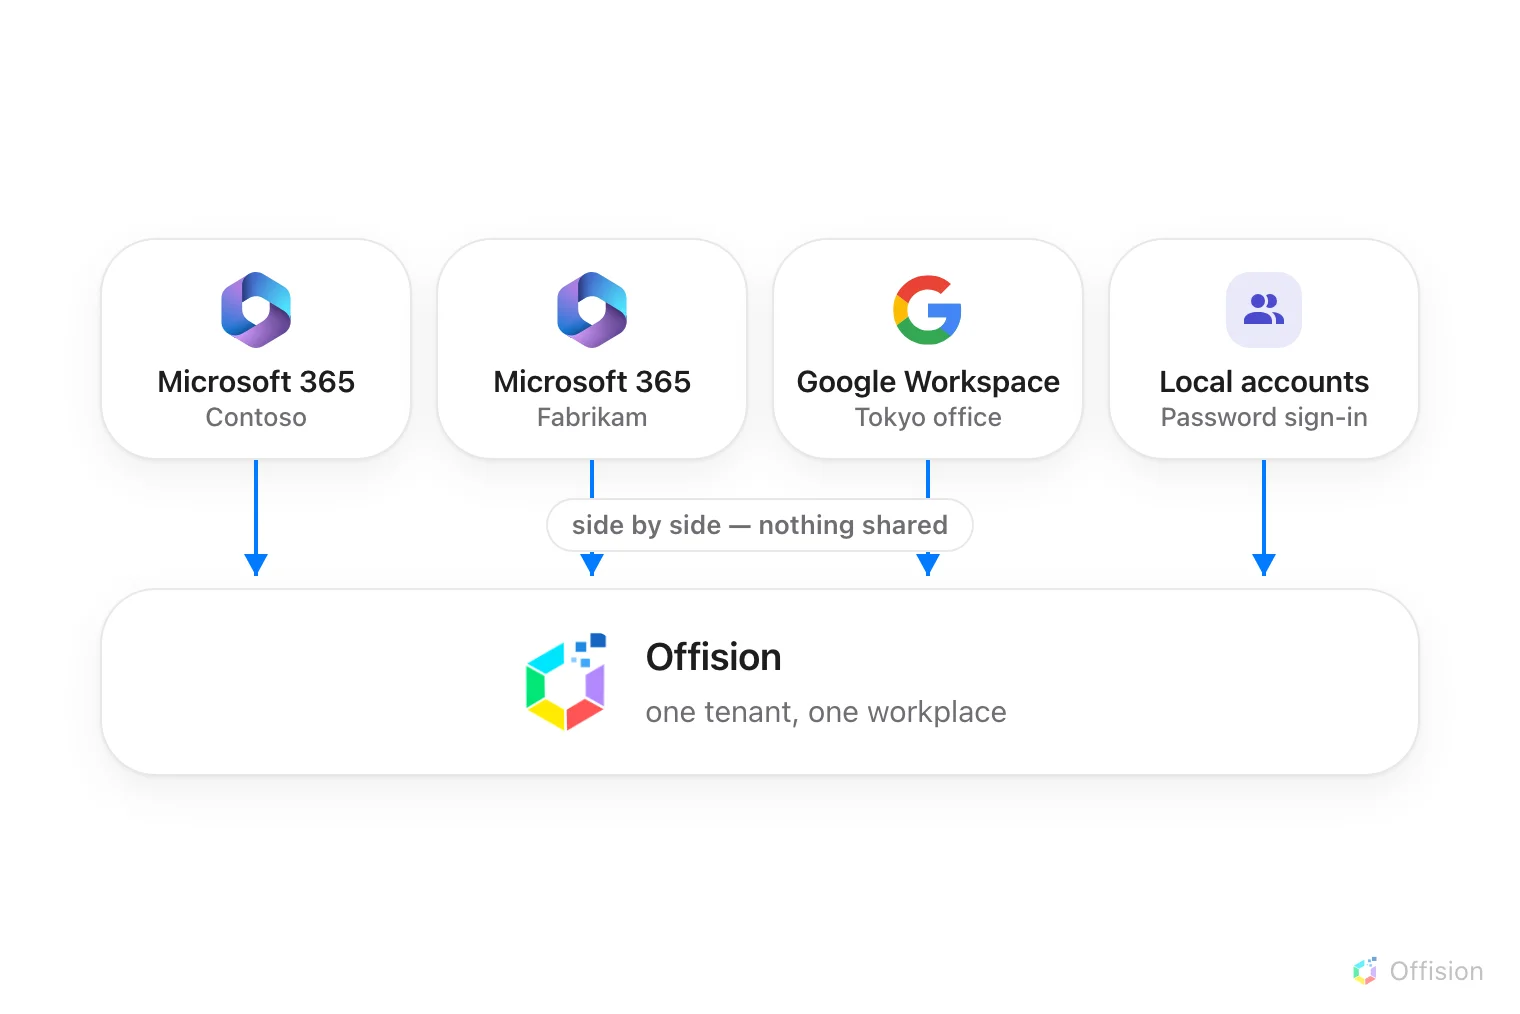Image resolution: width=1520 pixels, height=1014 pixels.
Task: Click the 'Microsoft 365' heading above Fabrikam
Action: pyautogui.click(x=592, y=382)
